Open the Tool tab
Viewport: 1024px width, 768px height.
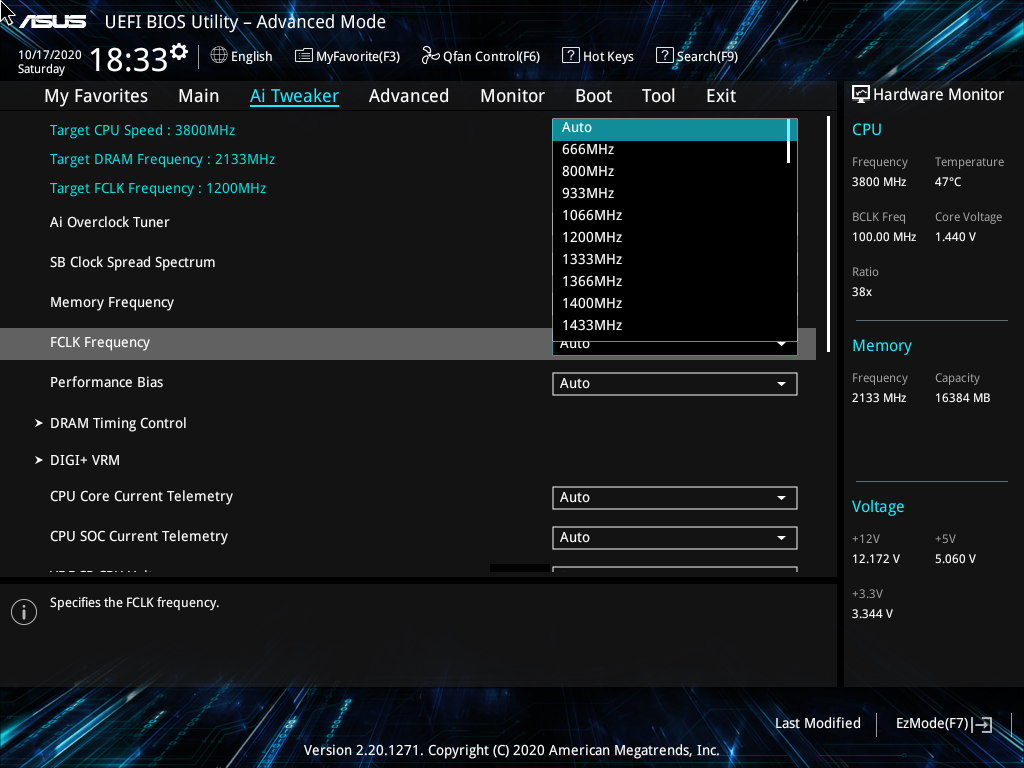click(658, 96)
